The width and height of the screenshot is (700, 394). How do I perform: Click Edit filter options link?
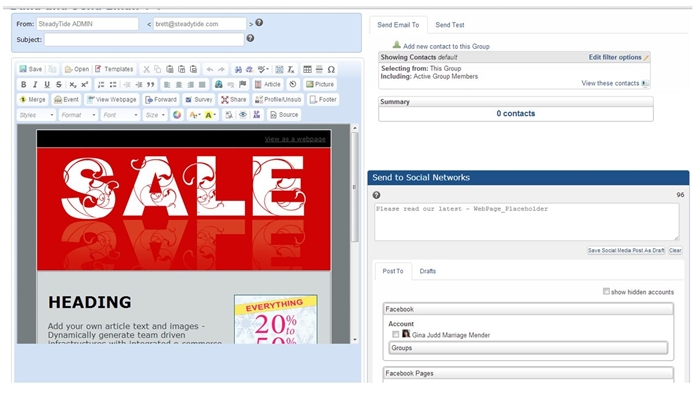click(x=615, y=57)
